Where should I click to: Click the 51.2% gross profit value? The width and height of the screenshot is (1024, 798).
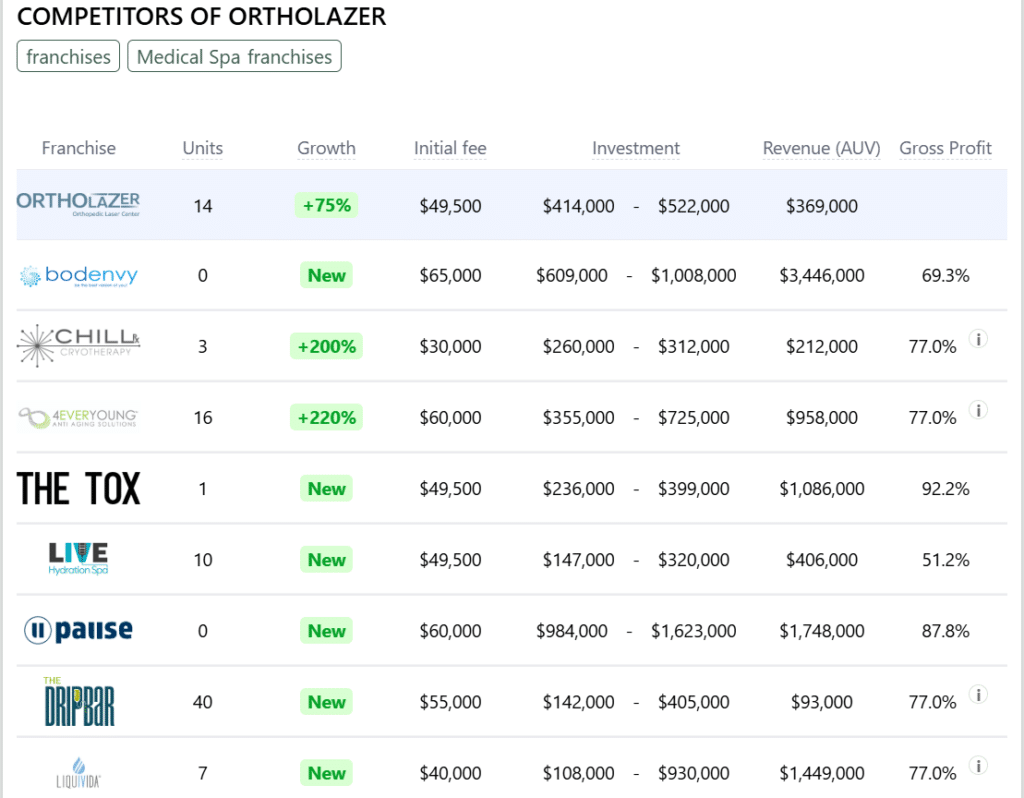pyautogui.click(x=945, y=560)
